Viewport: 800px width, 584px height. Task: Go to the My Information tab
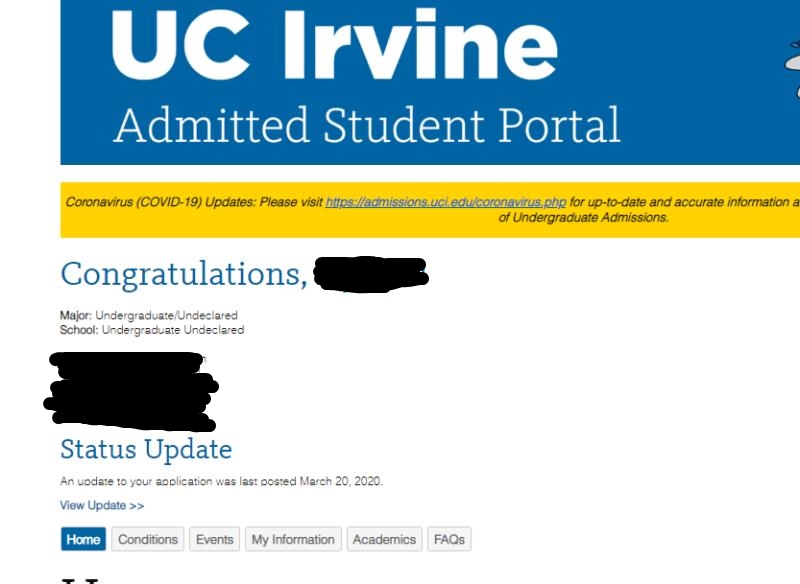click(x=293, y=539)
